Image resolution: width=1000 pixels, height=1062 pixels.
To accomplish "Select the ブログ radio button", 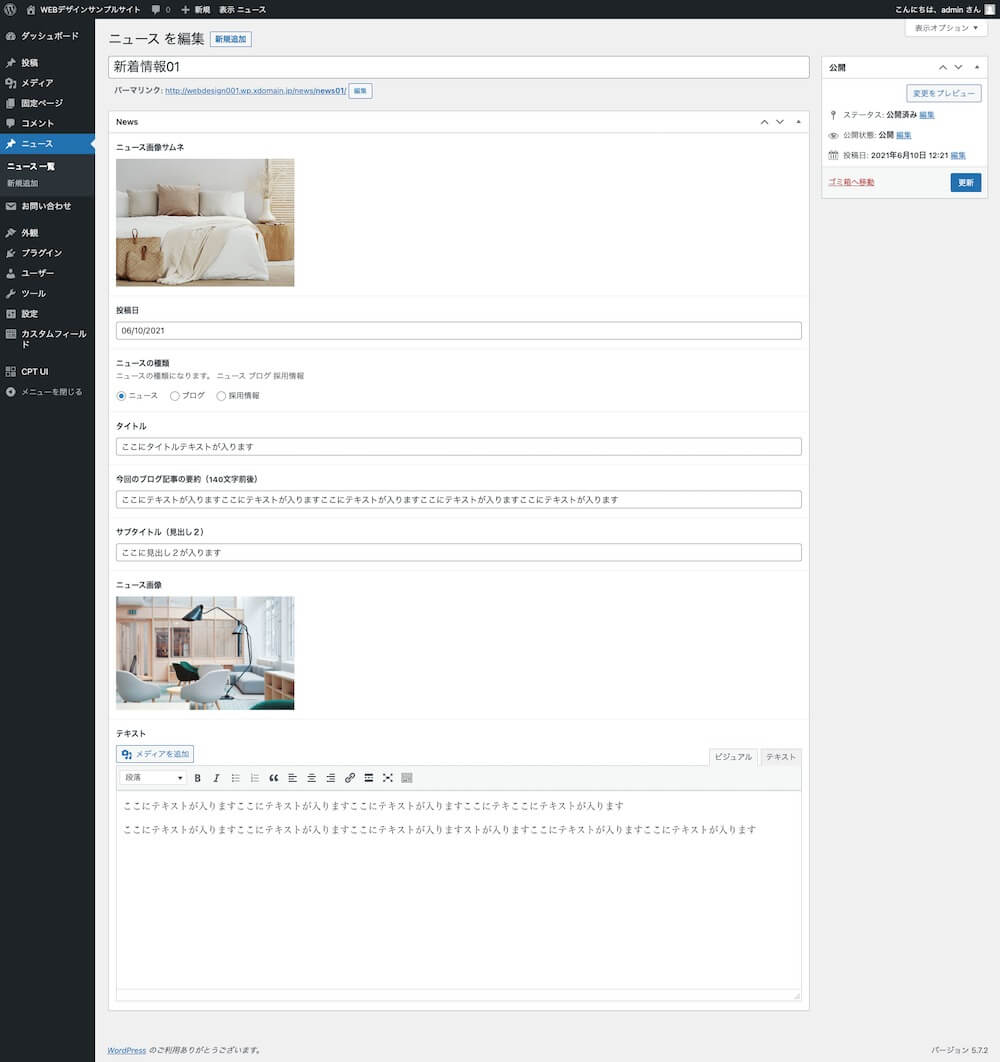I will (175, 396).
